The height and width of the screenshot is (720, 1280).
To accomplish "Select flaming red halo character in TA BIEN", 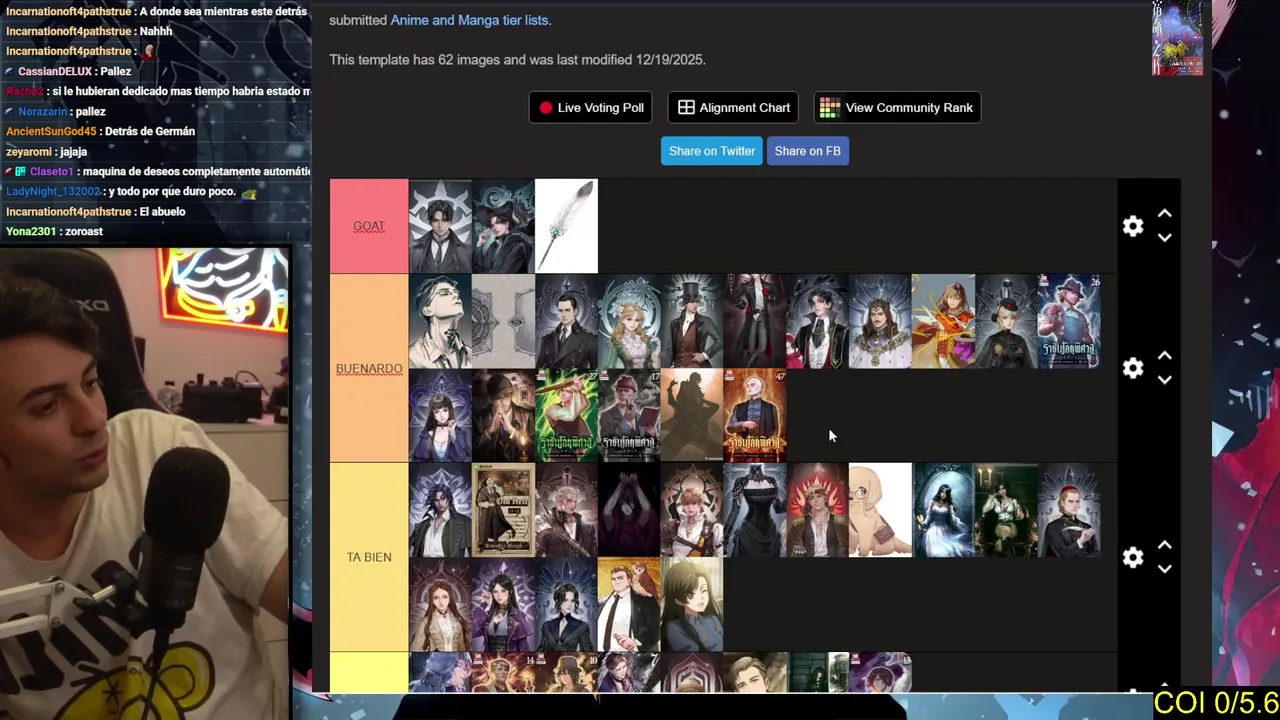I will 818,510.
